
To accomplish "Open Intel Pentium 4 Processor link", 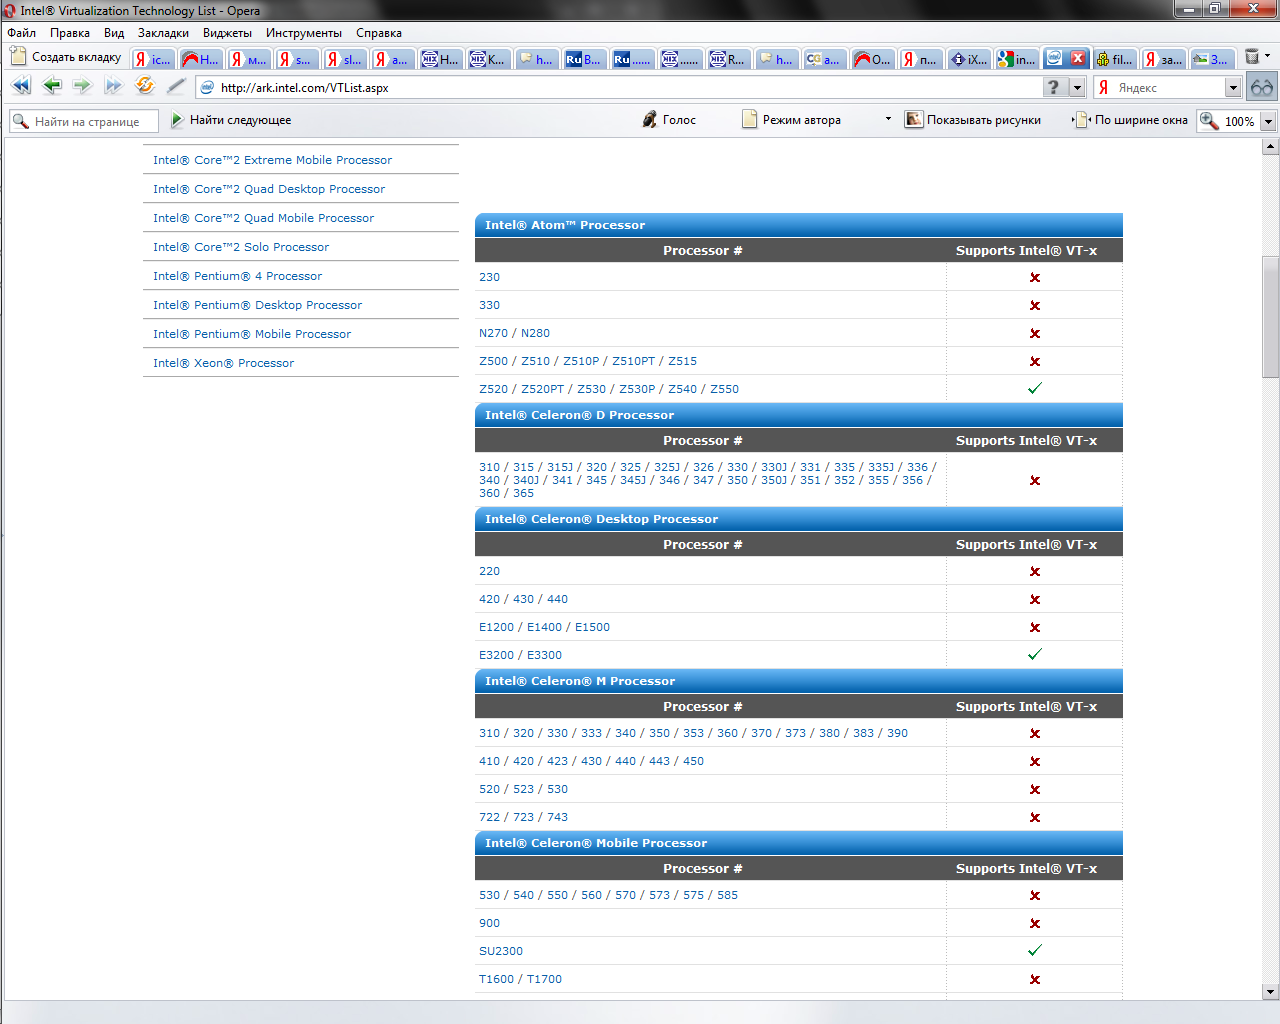I will click(x=237, y=276).
